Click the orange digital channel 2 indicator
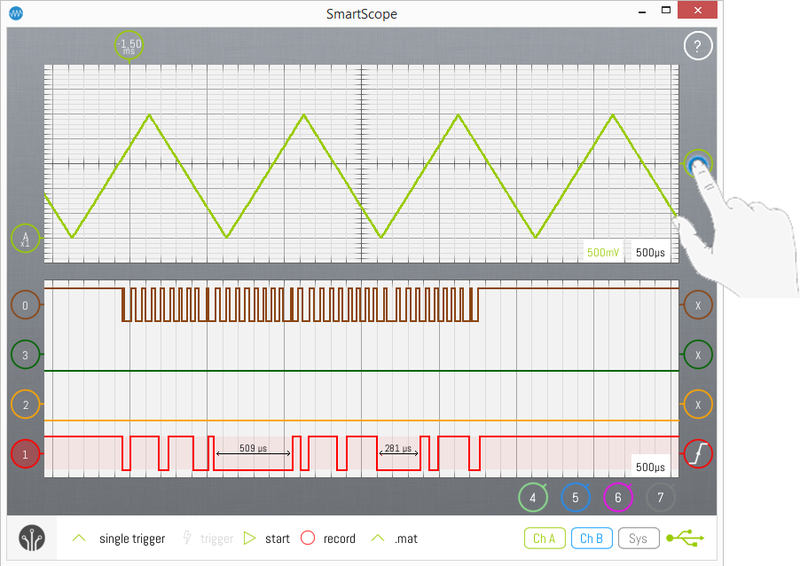 click(25, 404)
